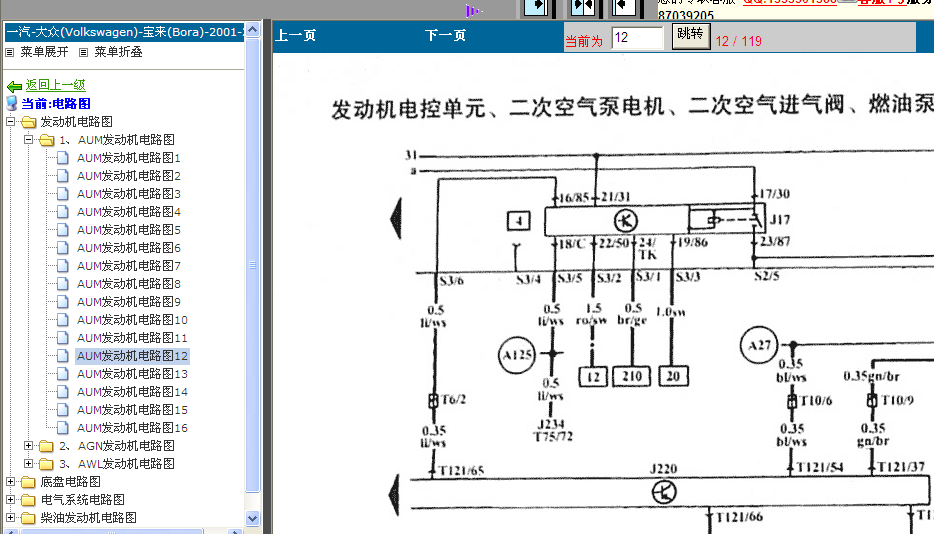This screenshot has width=934, height=534.
Task: Select the highlighted AUM发动机电路图12 item
Action: coord(132,356)
